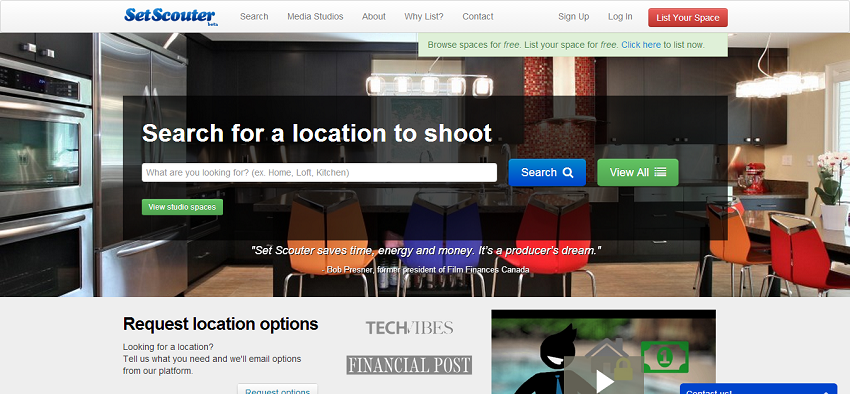
Task: Go to the About page
Action: click(374, 16)
